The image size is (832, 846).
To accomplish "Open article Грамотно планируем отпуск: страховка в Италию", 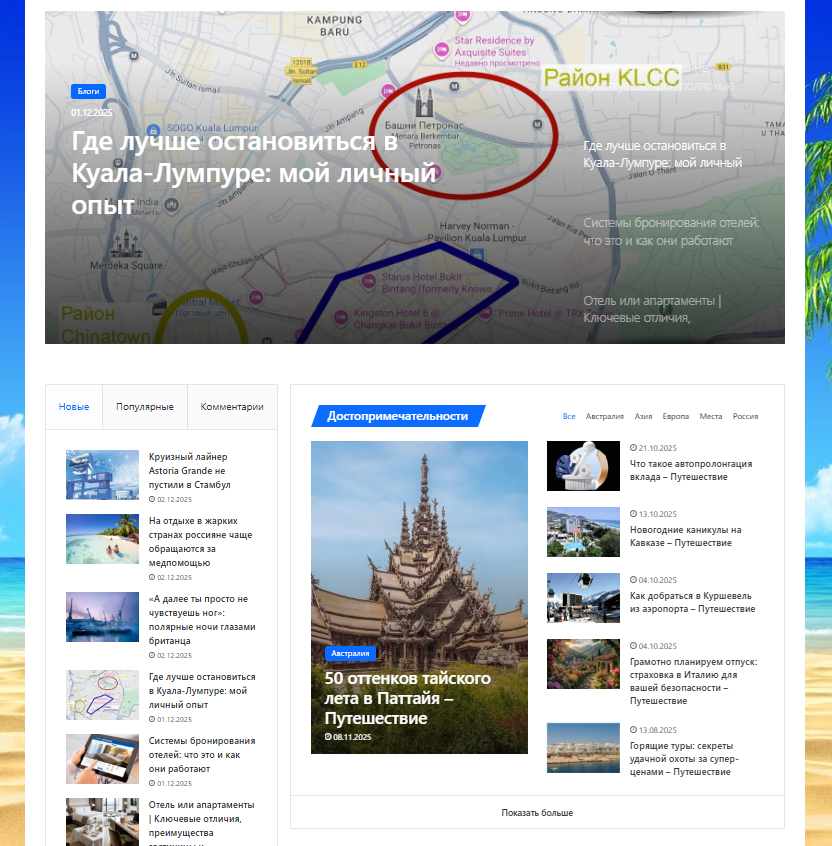I will (693, 681).
